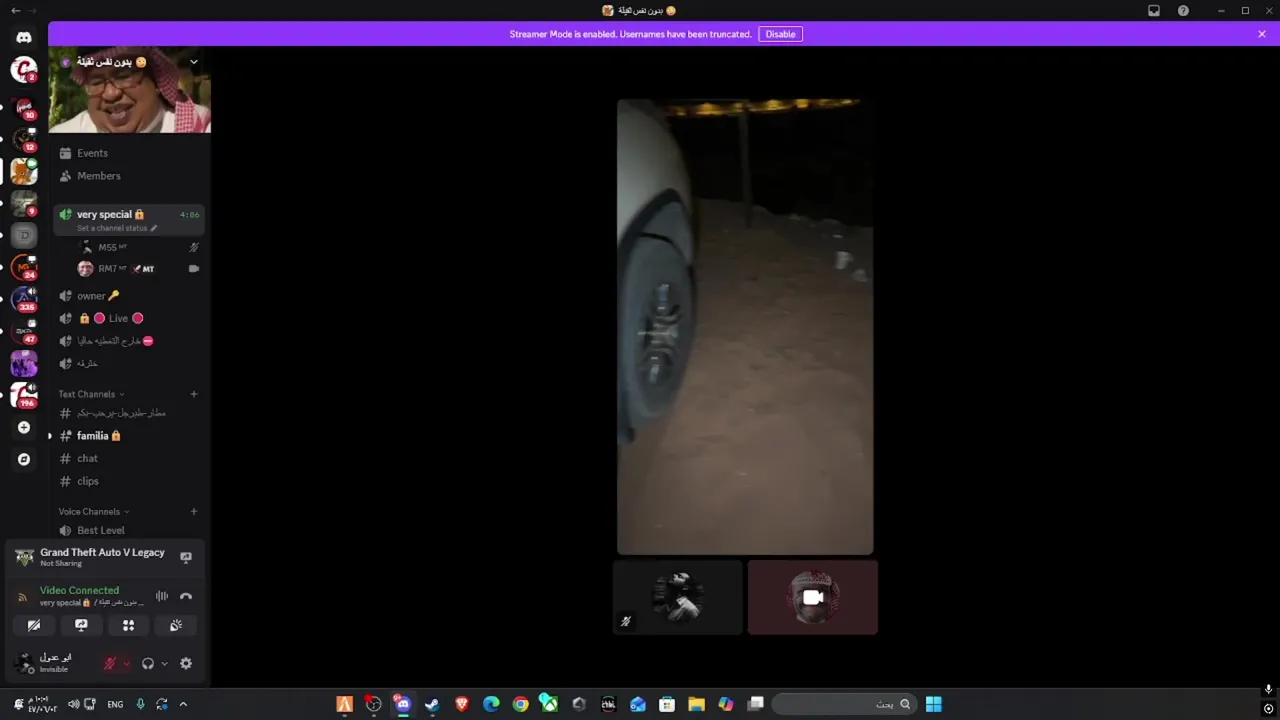Image resolution: width=1280 pixels, height=720 pixels.
Task: Join the Live voice channel
Action: click(x=129, y=318)
